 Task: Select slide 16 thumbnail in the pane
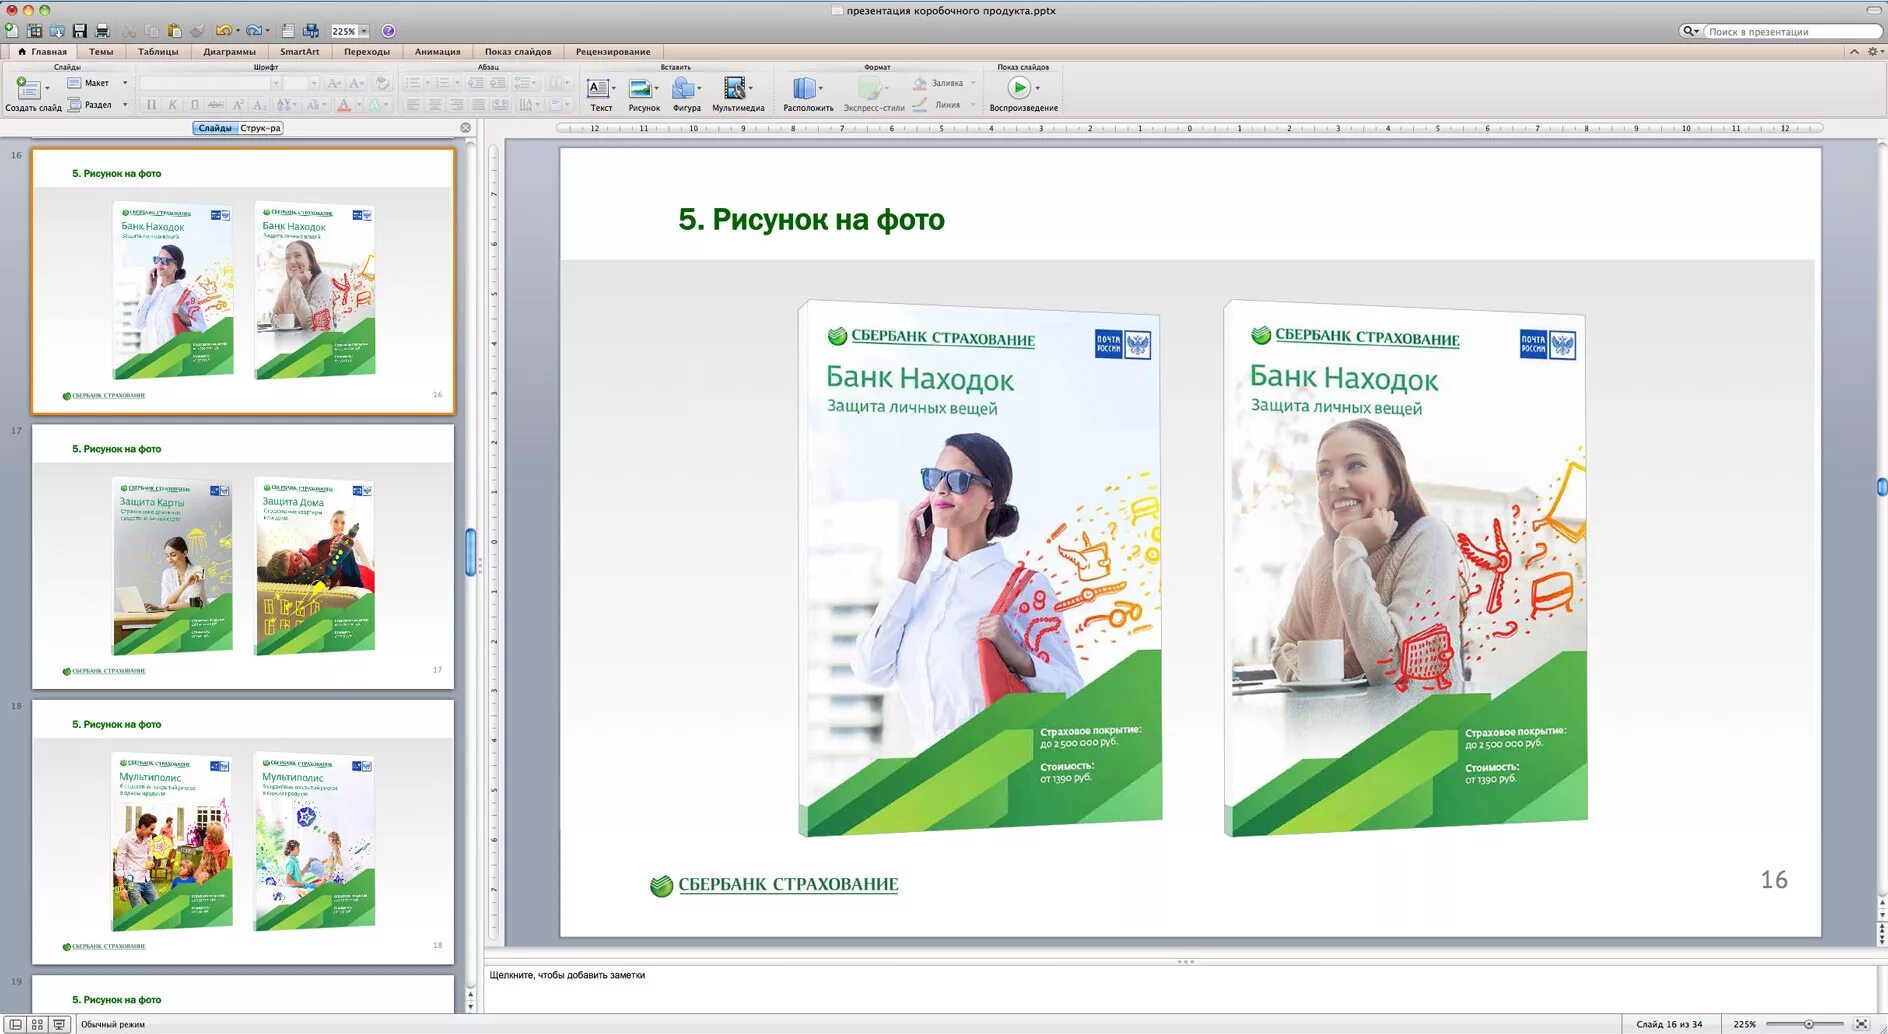point(243,281)
